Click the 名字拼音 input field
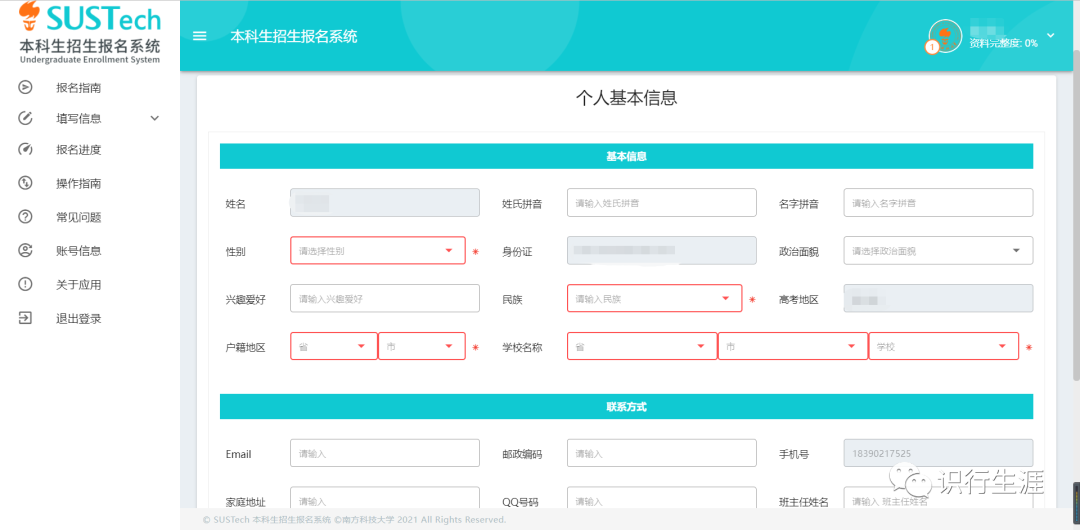Viewport: 1080px width, 530px height. (x=938, y=203)
